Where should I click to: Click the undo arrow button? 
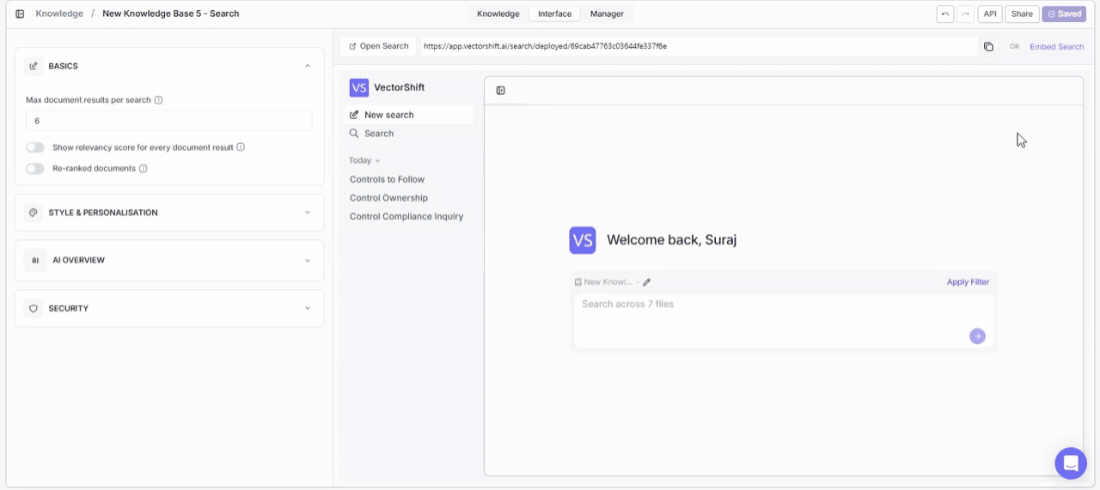[x=945, y=14]
